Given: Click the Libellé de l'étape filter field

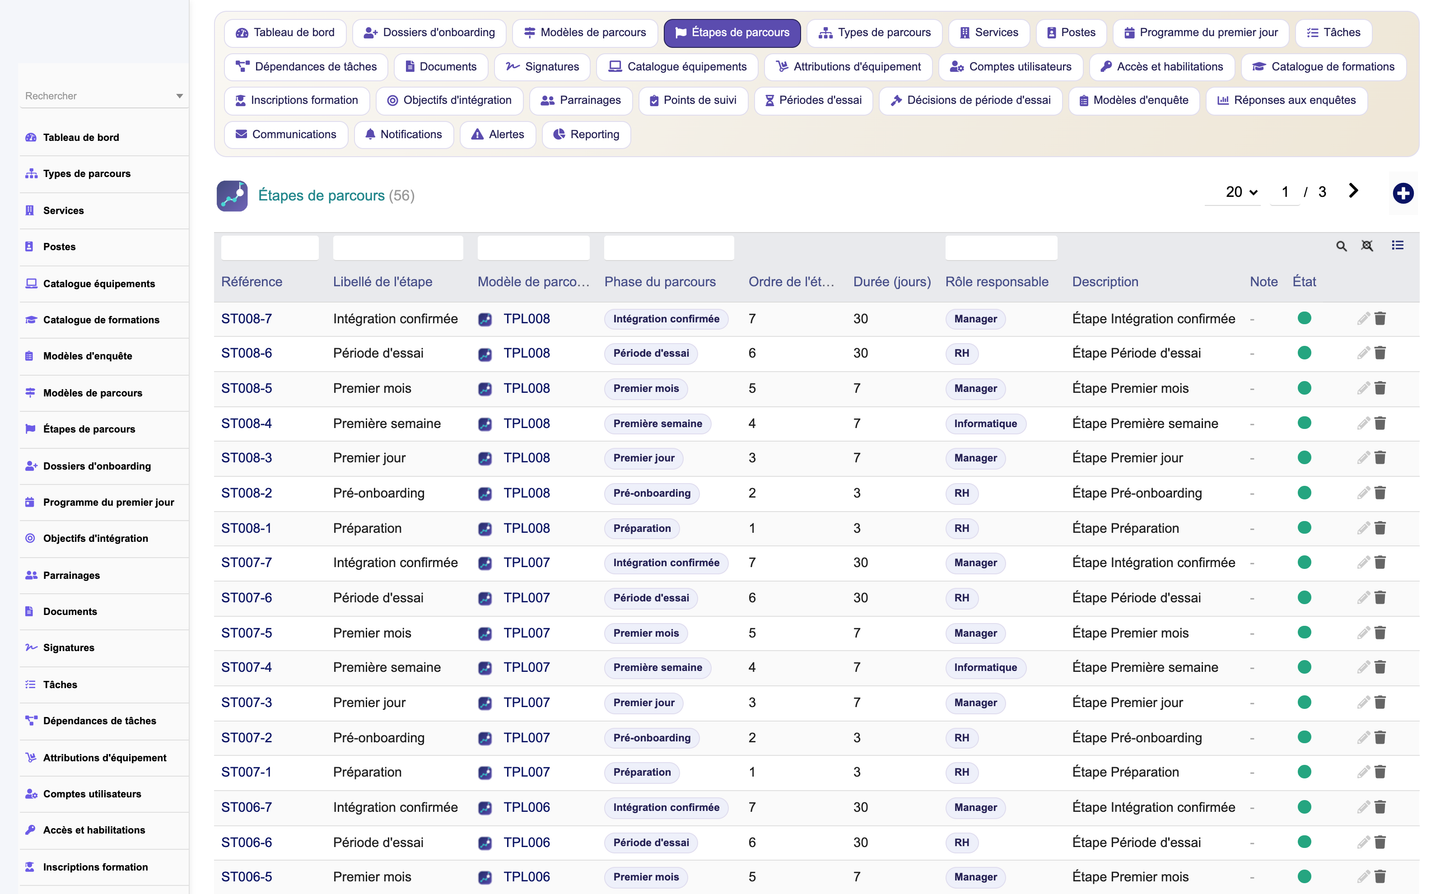Looking at the screenshot, I should click(398, 247).
